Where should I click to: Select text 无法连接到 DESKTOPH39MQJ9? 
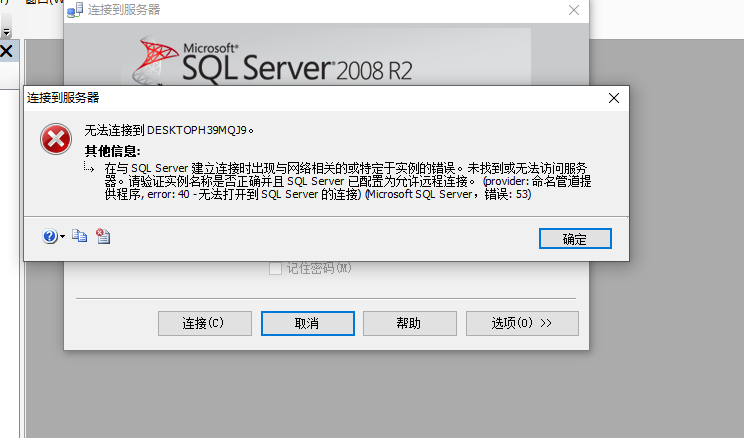coord(169,130)
